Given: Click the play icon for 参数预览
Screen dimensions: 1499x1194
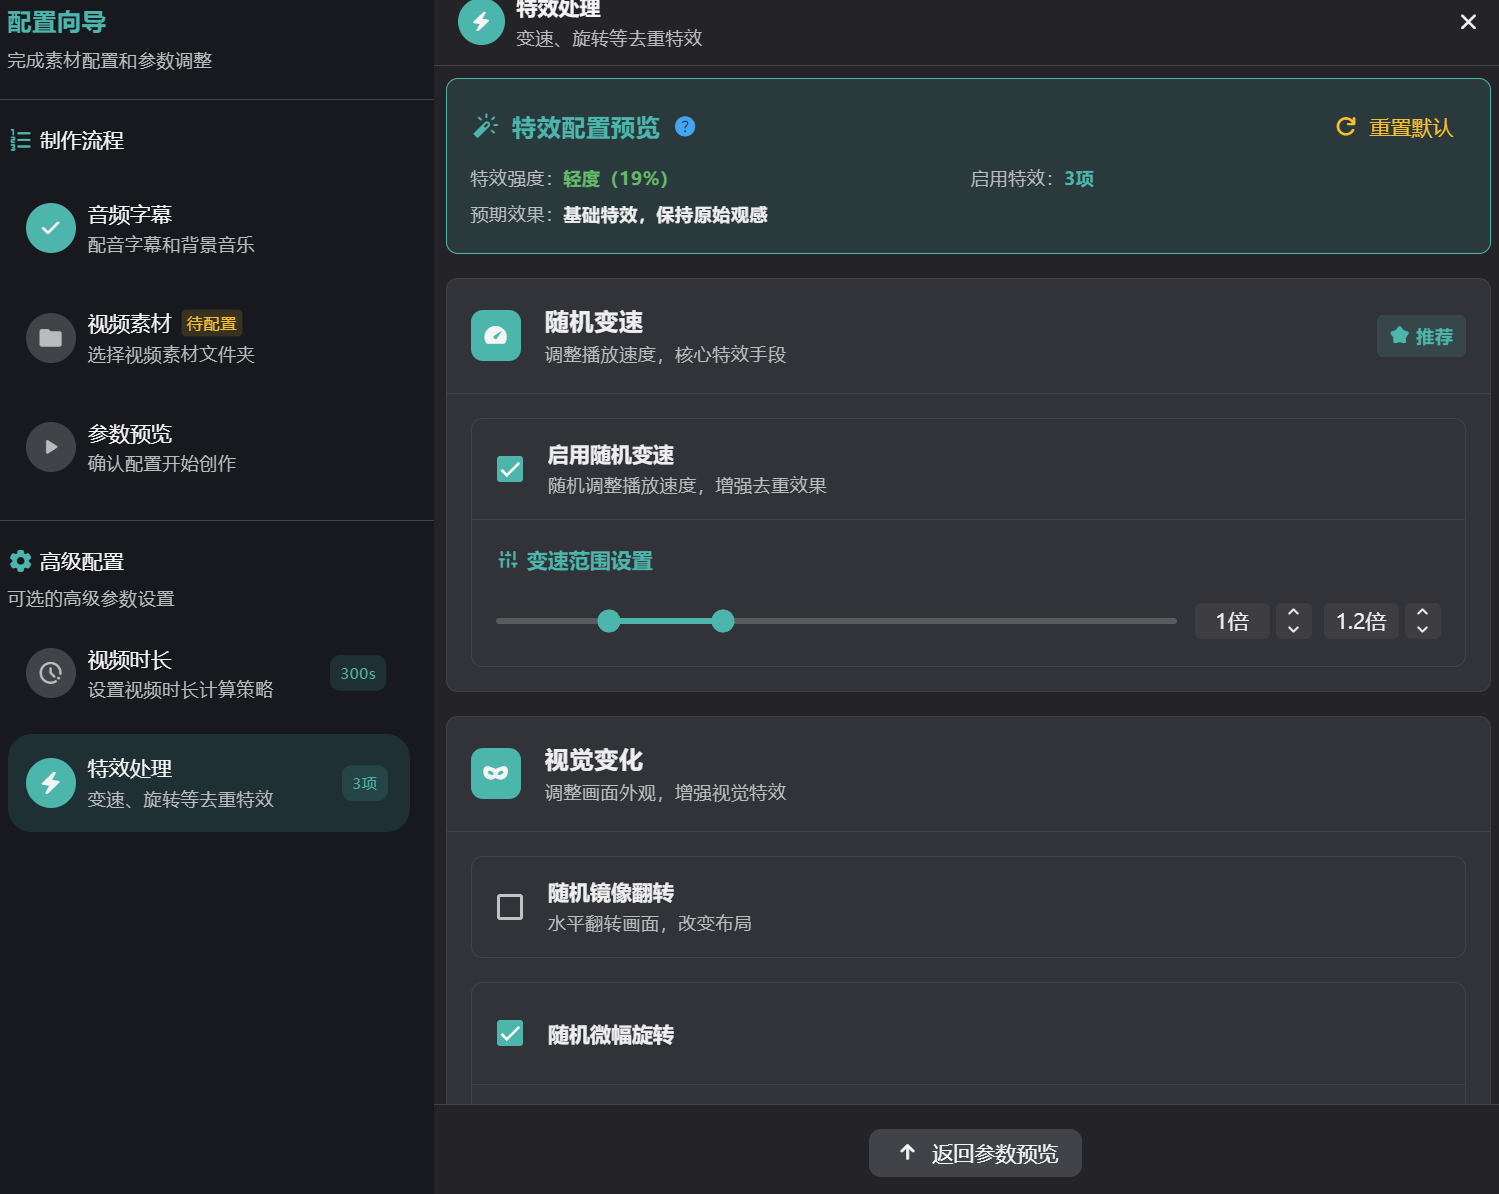Looking at the screenshot, I should pyautogui.click(x=51, y=447).
